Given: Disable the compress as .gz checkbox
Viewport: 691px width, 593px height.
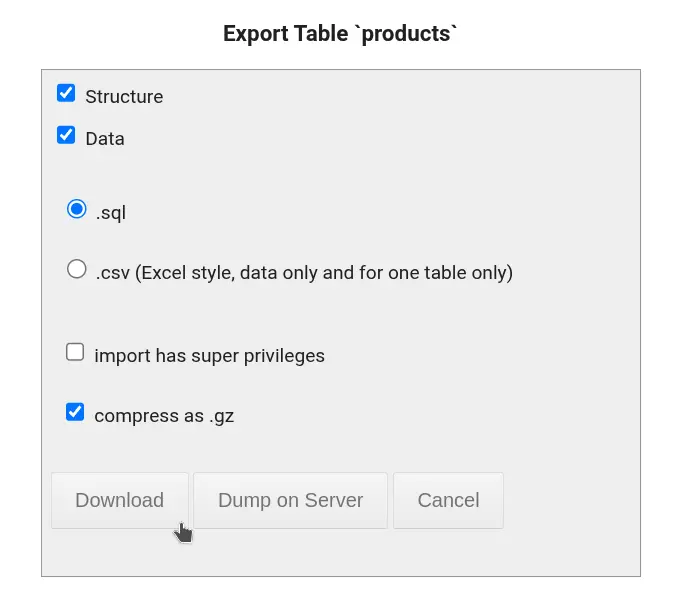Looking at the screenshot, I should point(75,412).
